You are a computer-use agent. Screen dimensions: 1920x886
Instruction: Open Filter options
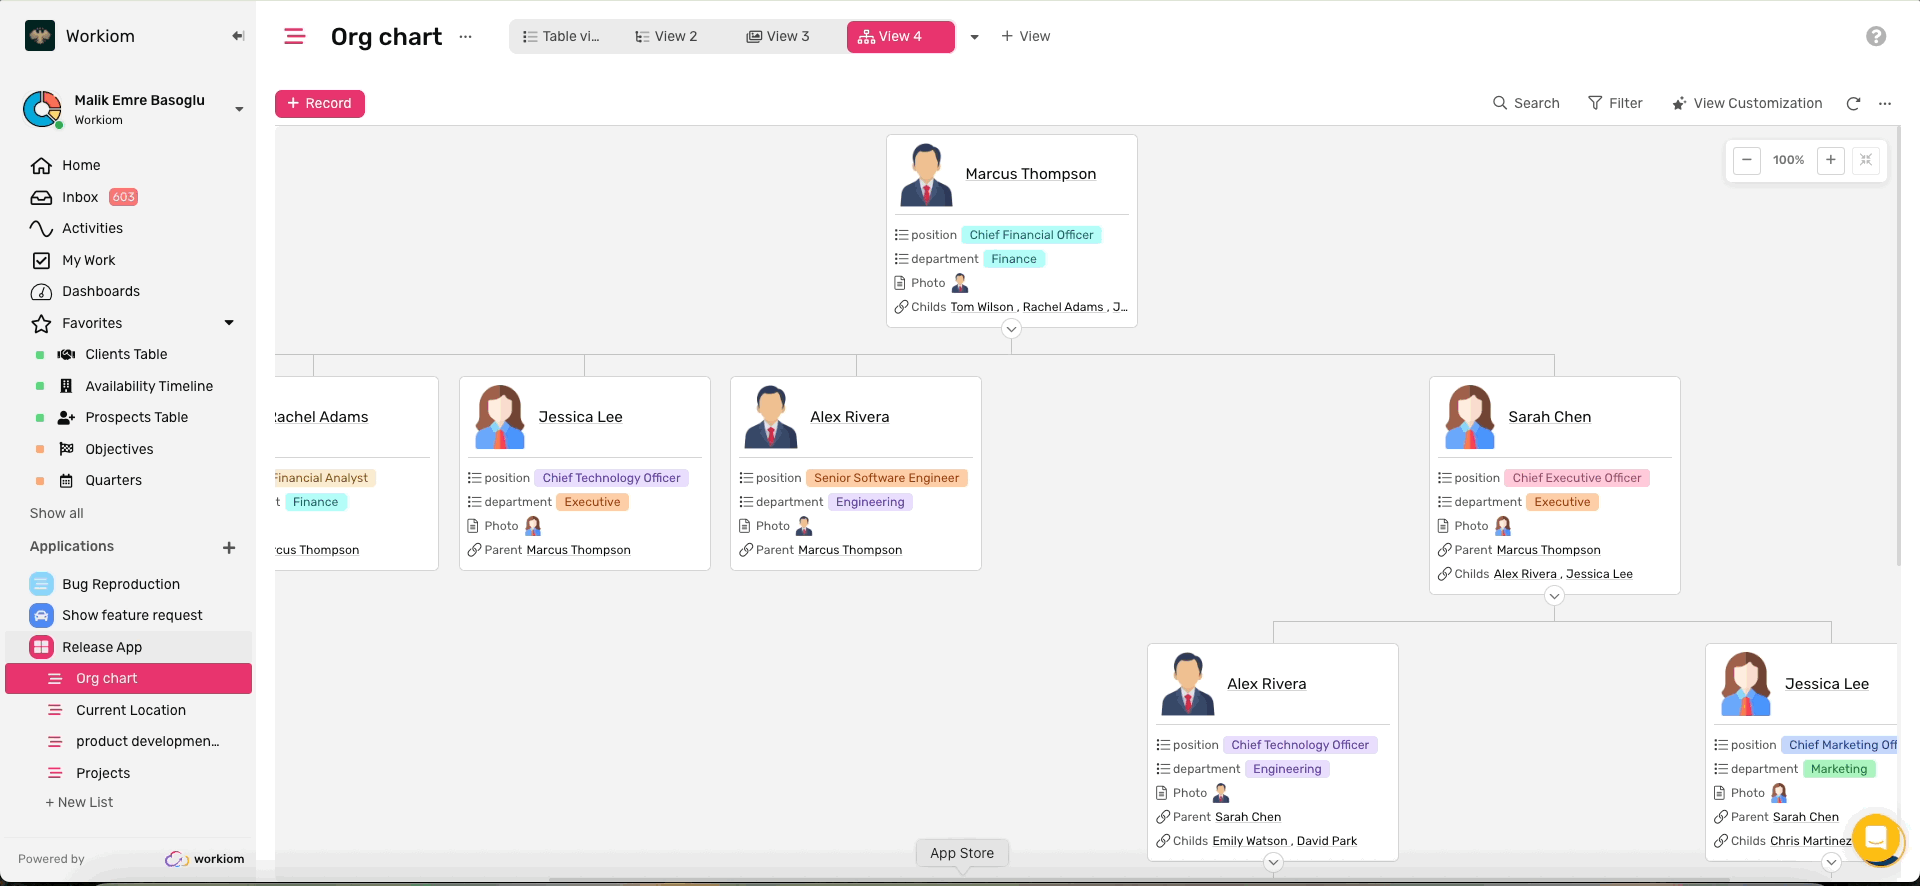click(x=1616, y=103)
